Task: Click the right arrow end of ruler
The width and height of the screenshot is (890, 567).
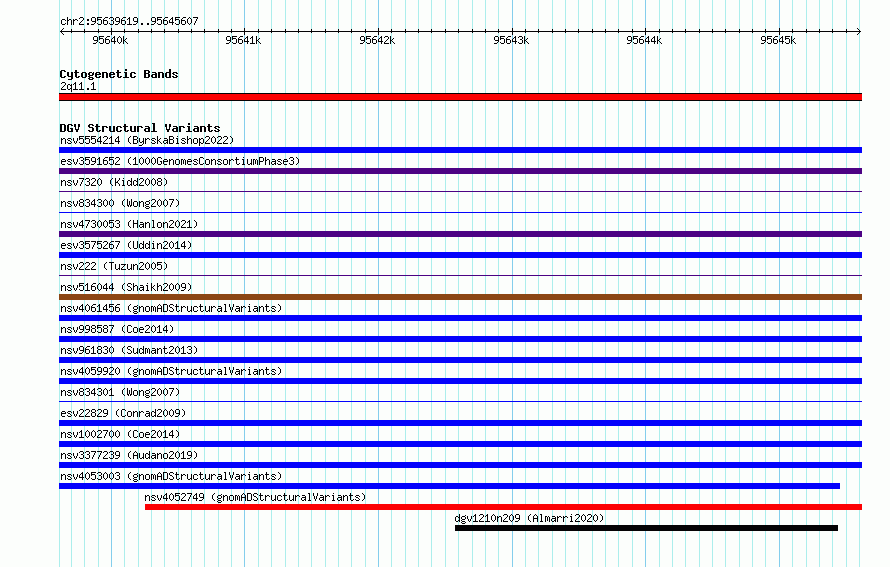Action: (859, 31)
